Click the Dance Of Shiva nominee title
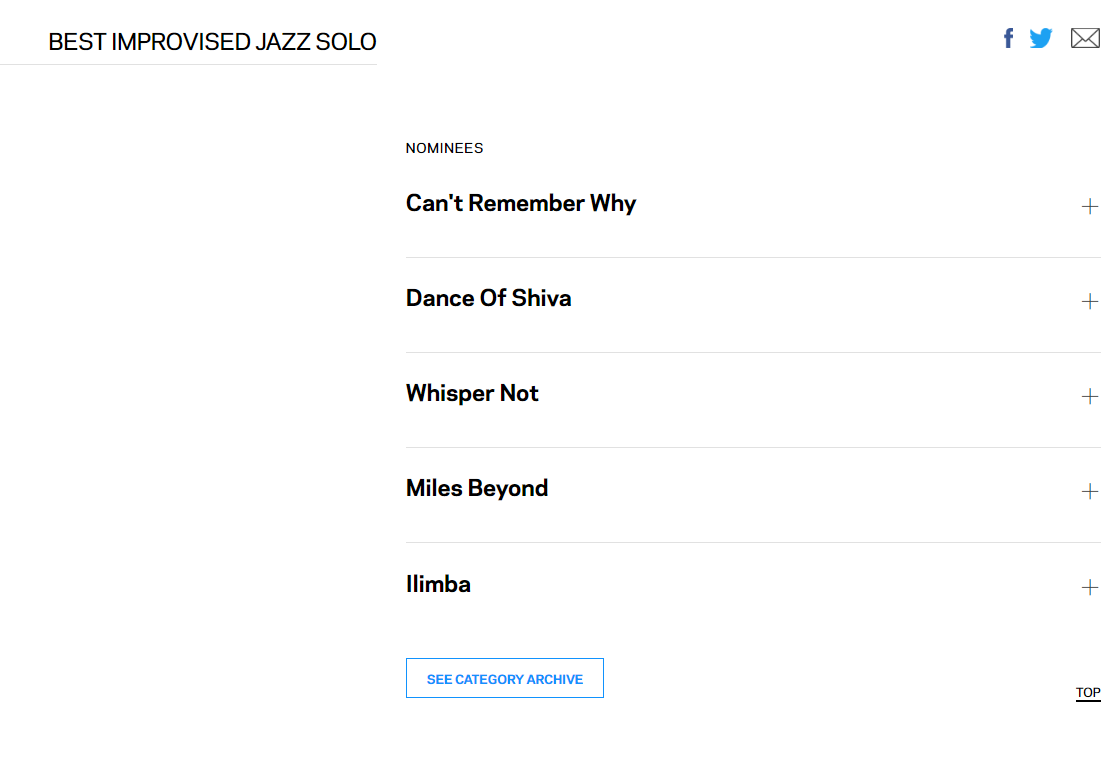This screenshot has width=1120, height=764. pyautogui.click(x=489, y=299)
